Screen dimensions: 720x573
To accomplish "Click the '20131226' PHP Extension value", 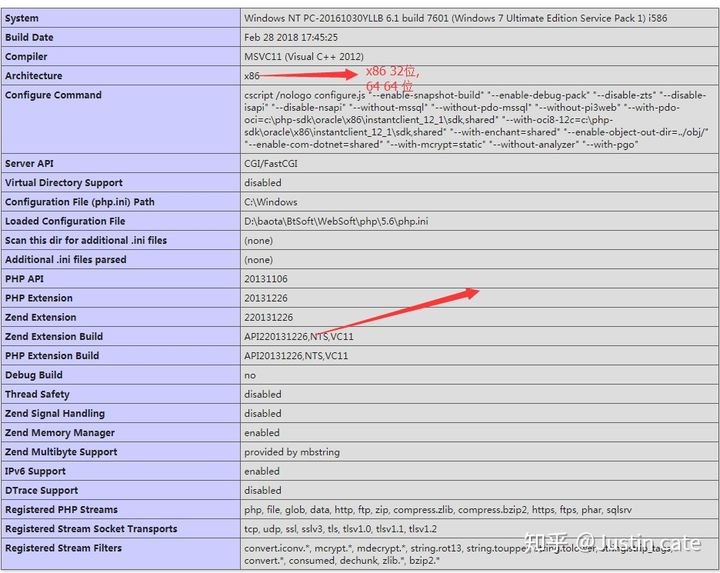I will click(265, 298).
